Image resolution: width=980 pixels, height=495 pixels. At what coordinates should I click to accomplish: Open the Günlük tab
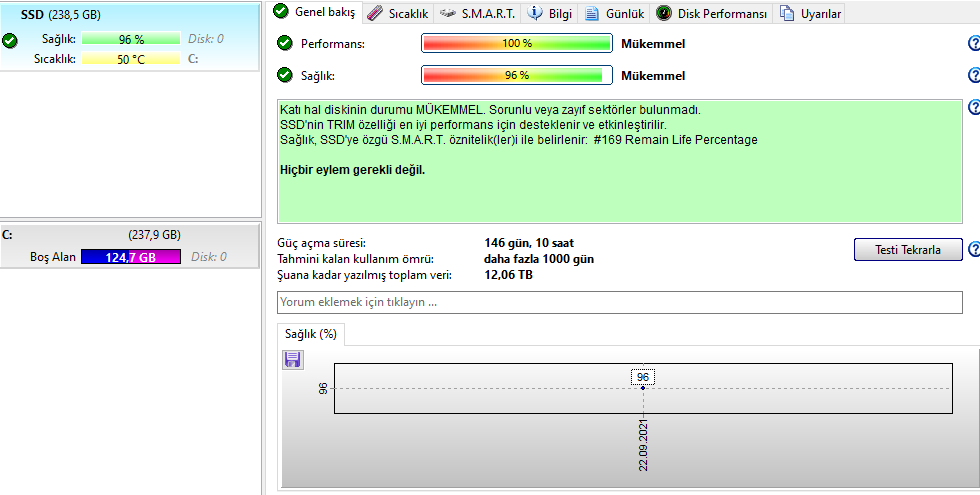click(614, 13)
